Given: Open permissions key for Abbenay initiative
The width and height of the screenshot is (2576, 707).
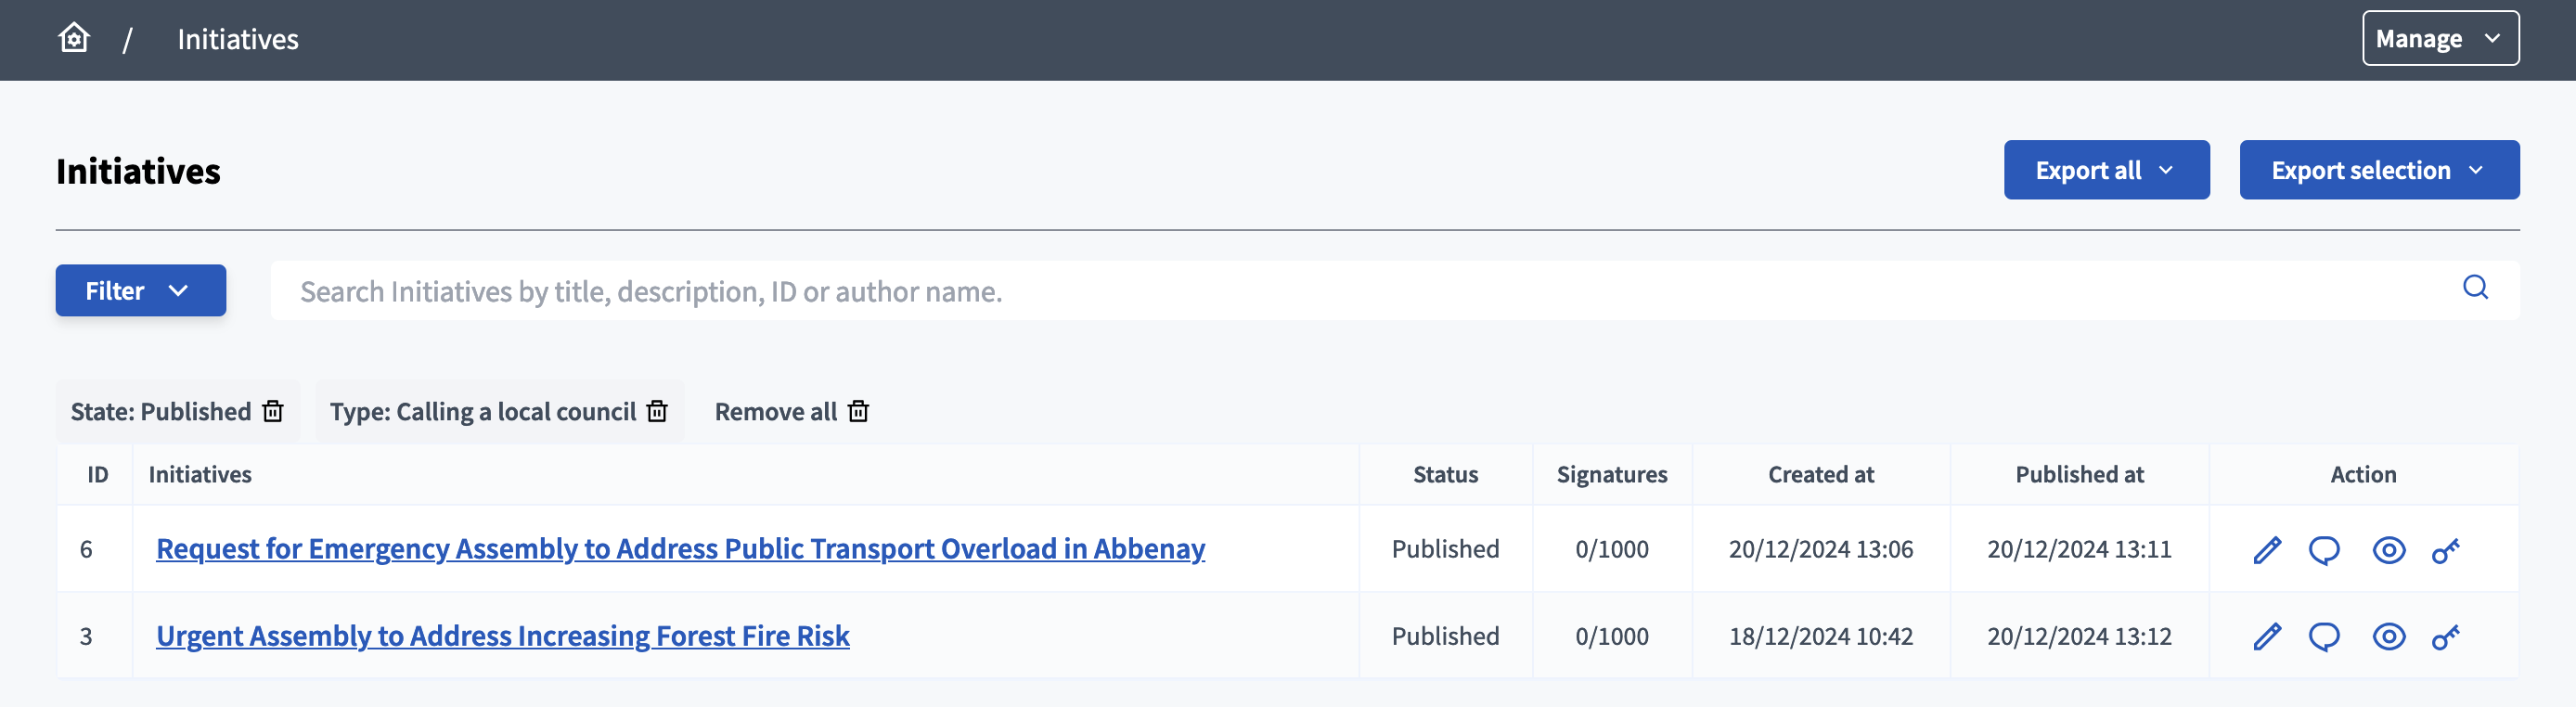Looking at the screenshot, I should pyautogui.click(x=2446, y=549).
